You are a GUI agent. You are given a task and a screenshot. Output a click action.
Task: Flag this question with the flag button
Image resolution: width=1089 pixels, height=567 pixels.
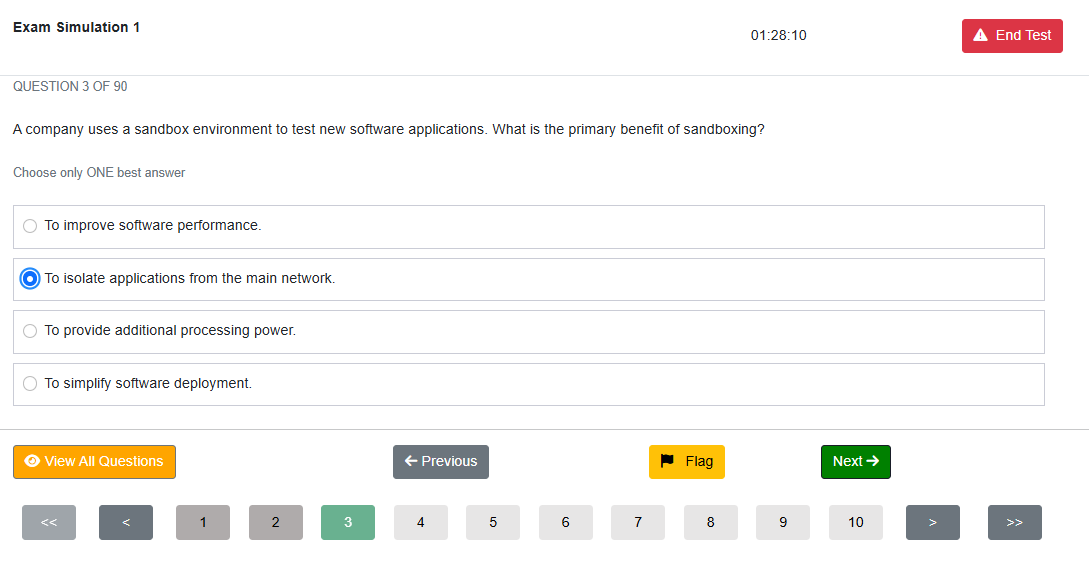click(x=686, y=461)
